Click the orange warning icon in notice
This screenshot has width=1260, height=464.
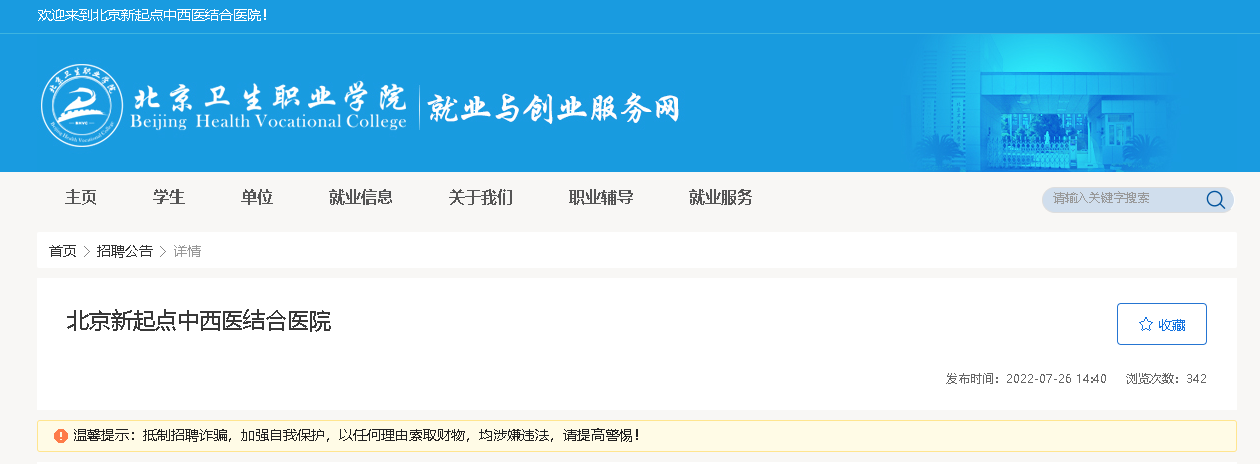pyautogui.click(x=61, y=436)
